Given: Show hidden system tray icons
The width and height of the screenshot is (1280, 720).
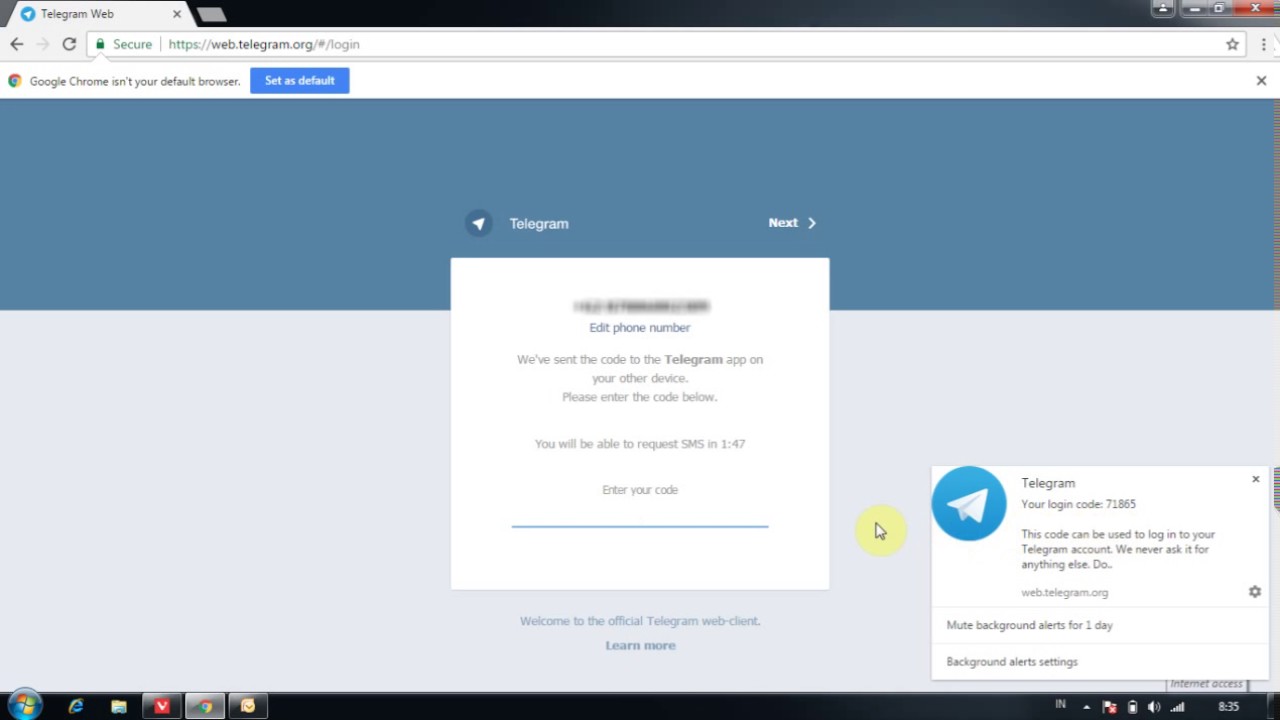Looking at the screenshot, I should [x=1087, y=707].
